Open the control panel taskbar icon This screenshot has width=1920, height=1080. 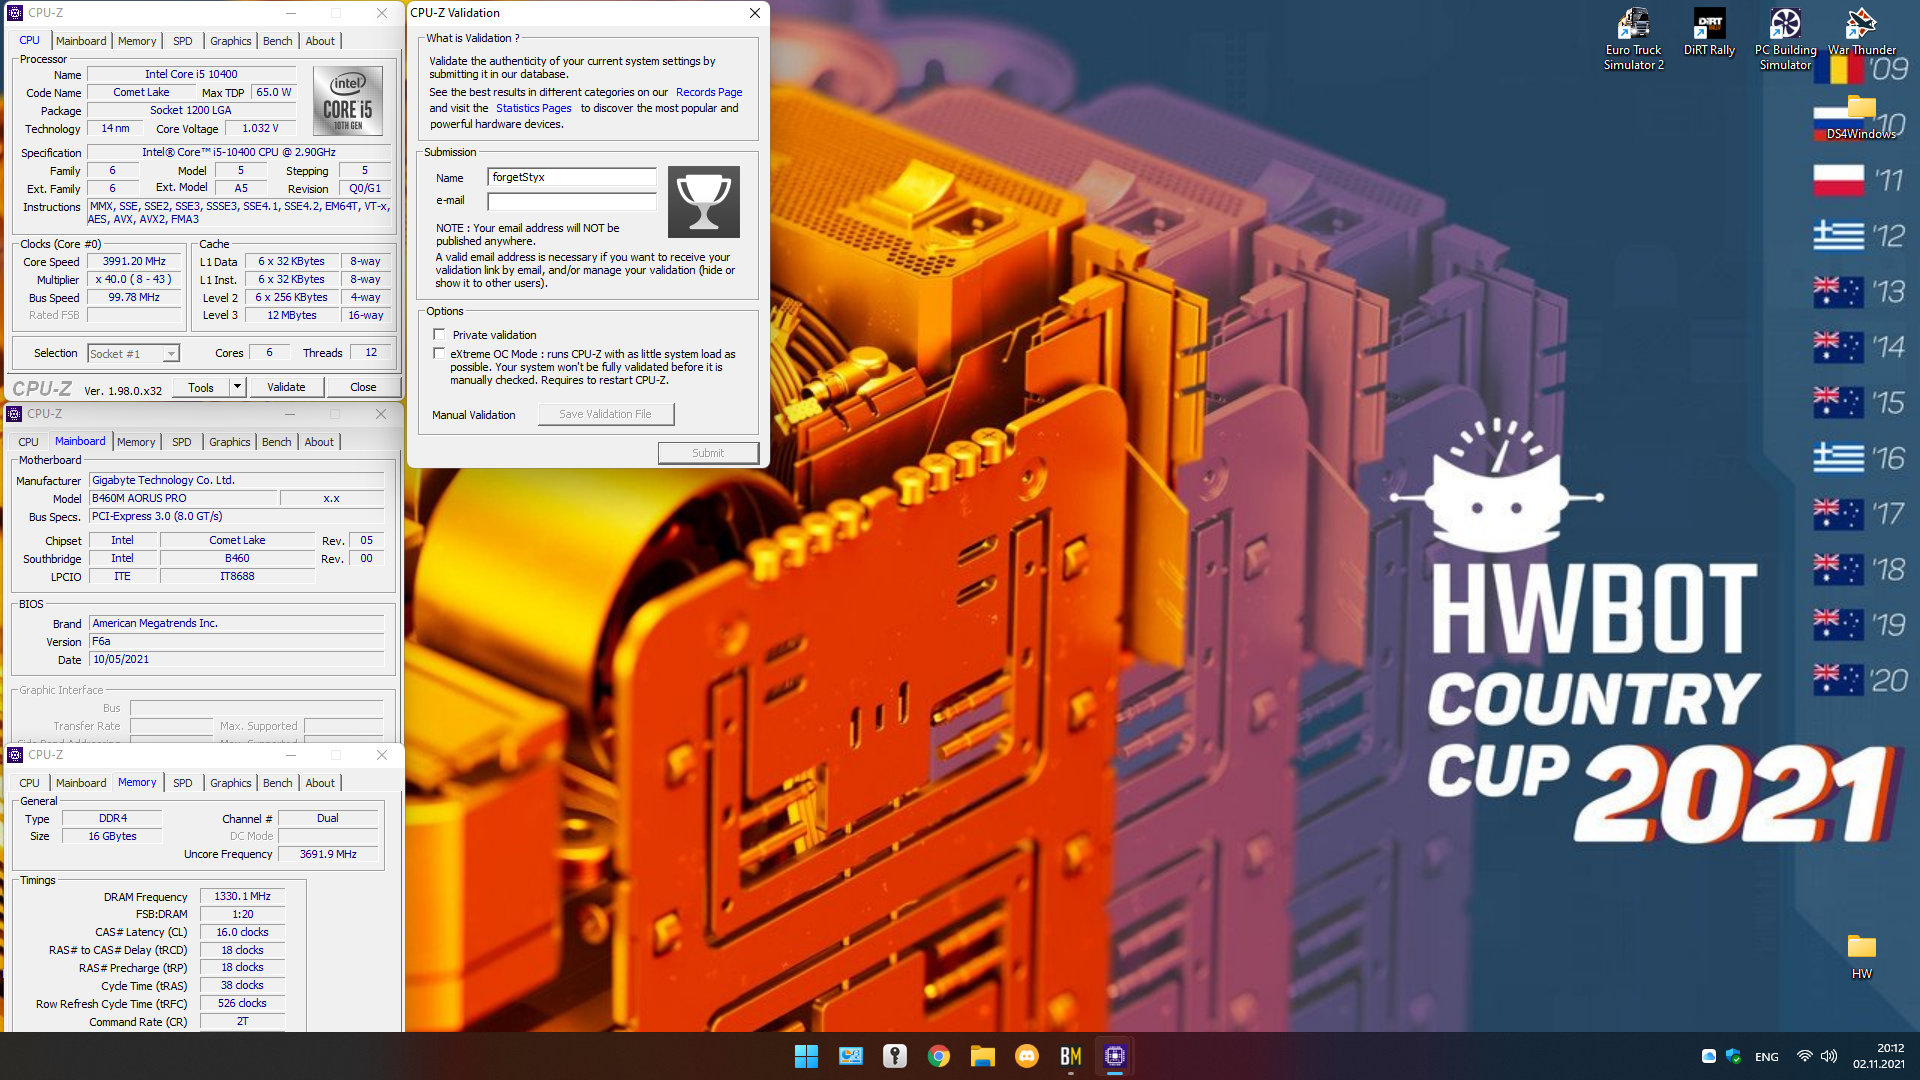point(850,1056)
